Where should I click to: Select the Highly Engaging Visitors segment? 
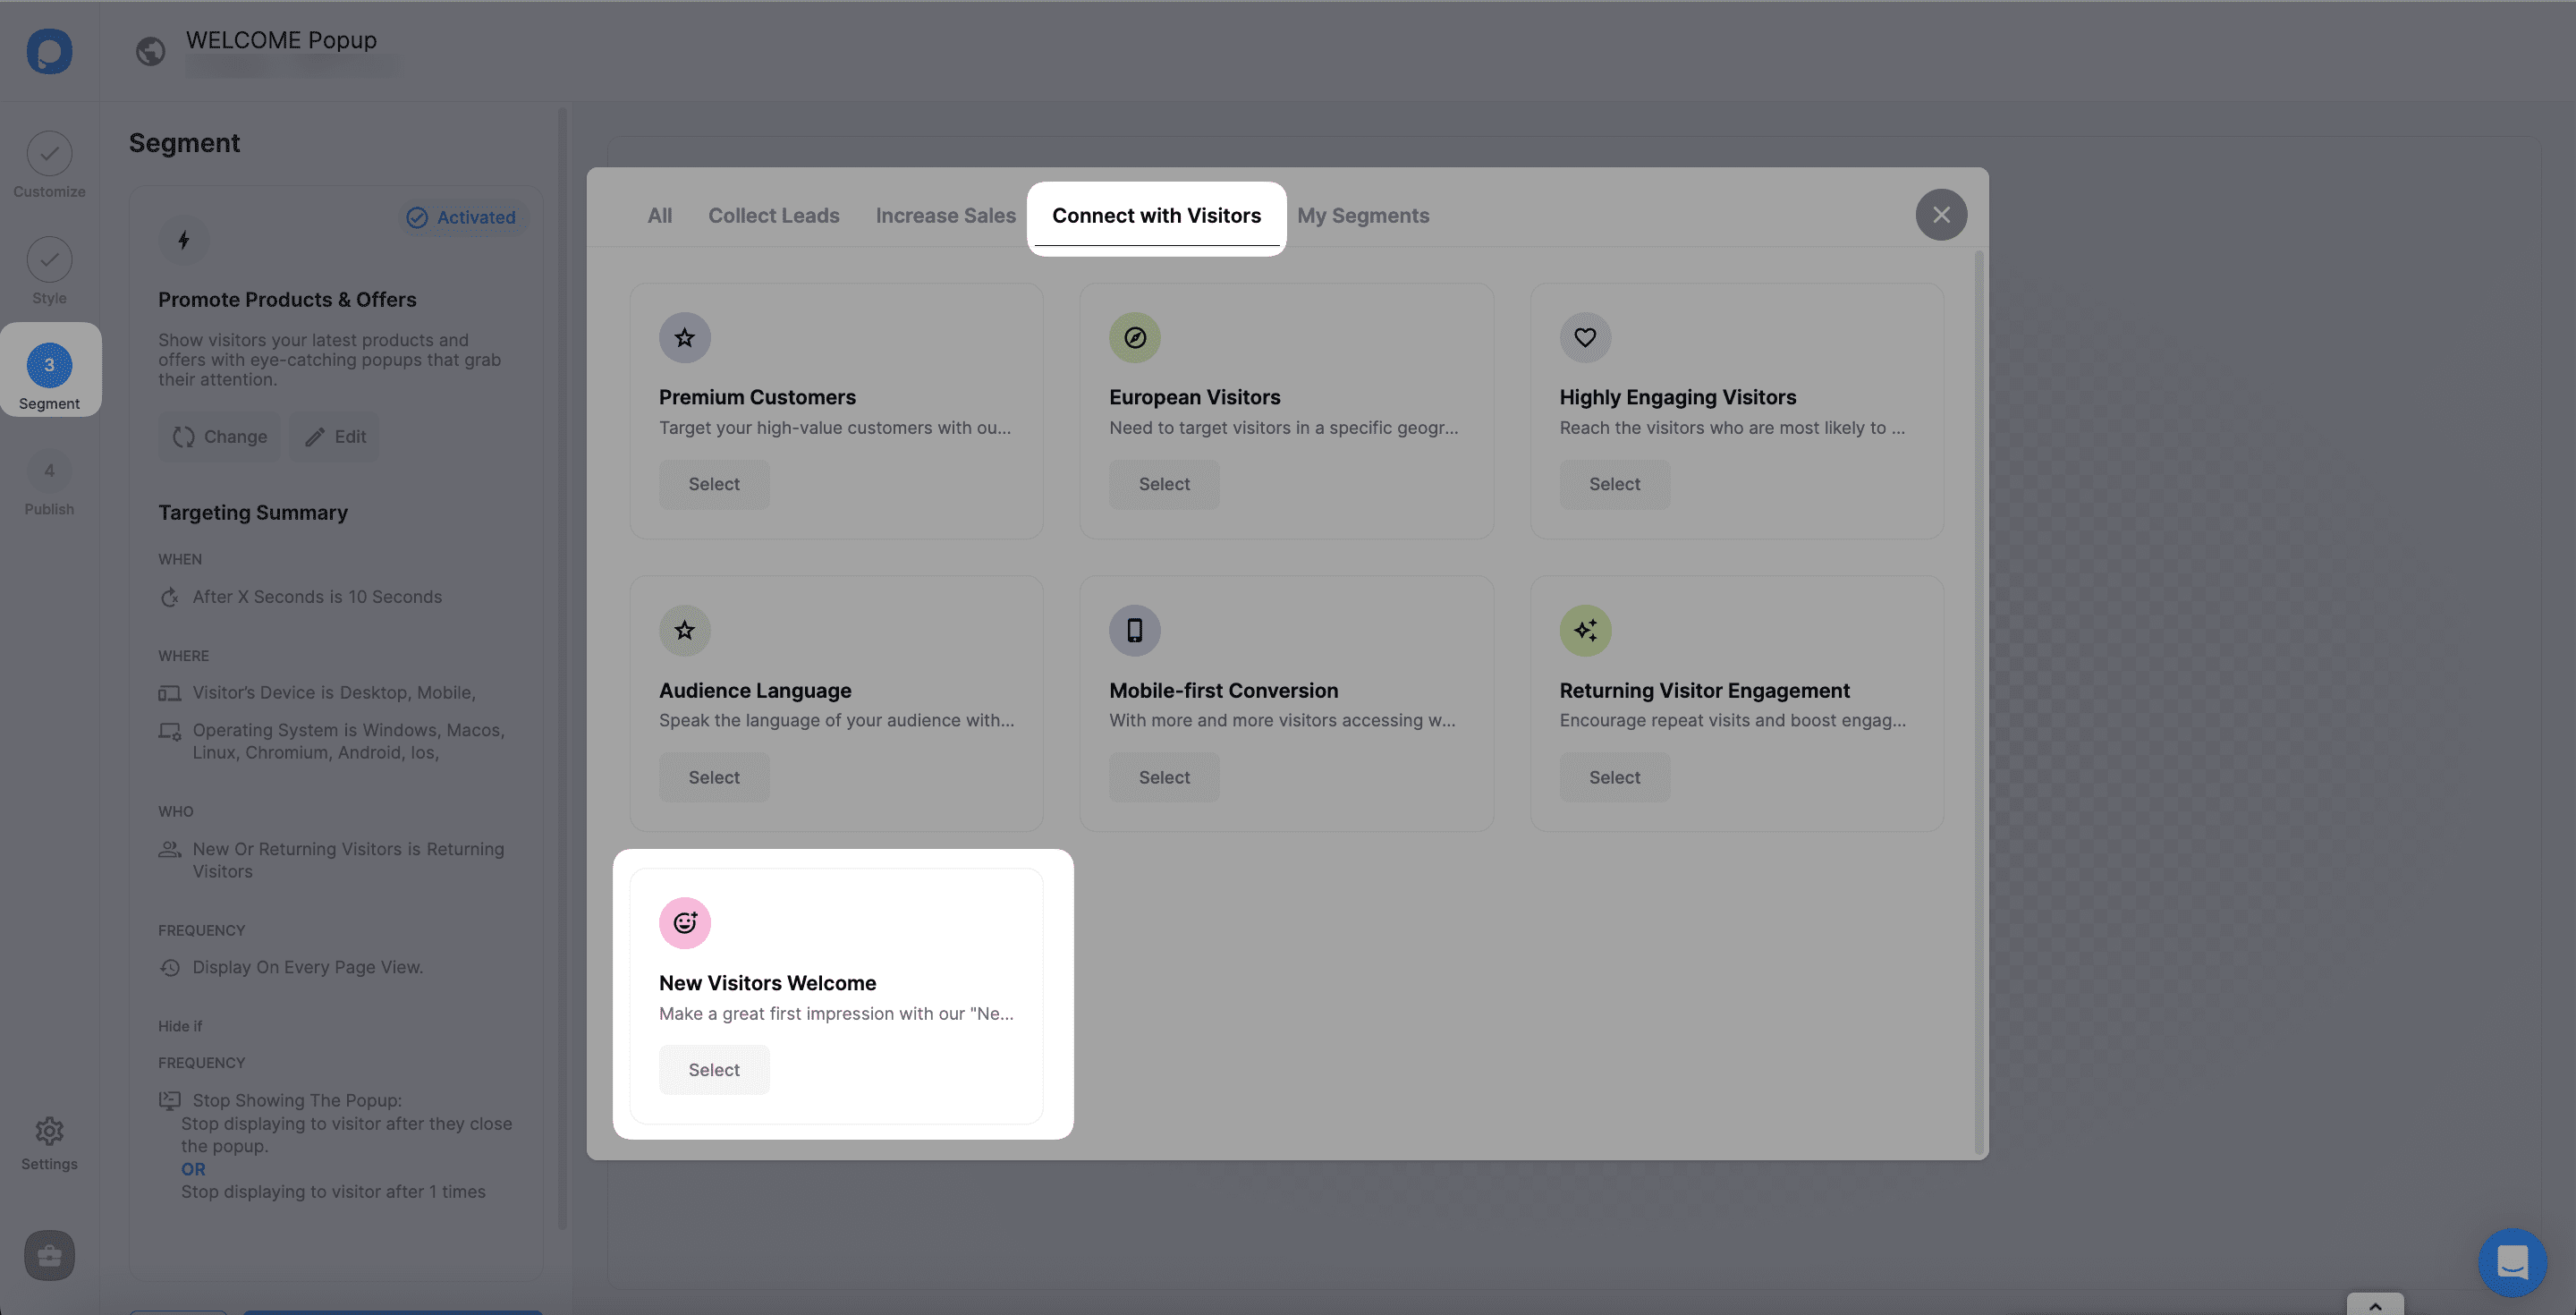click(1614, 484)
